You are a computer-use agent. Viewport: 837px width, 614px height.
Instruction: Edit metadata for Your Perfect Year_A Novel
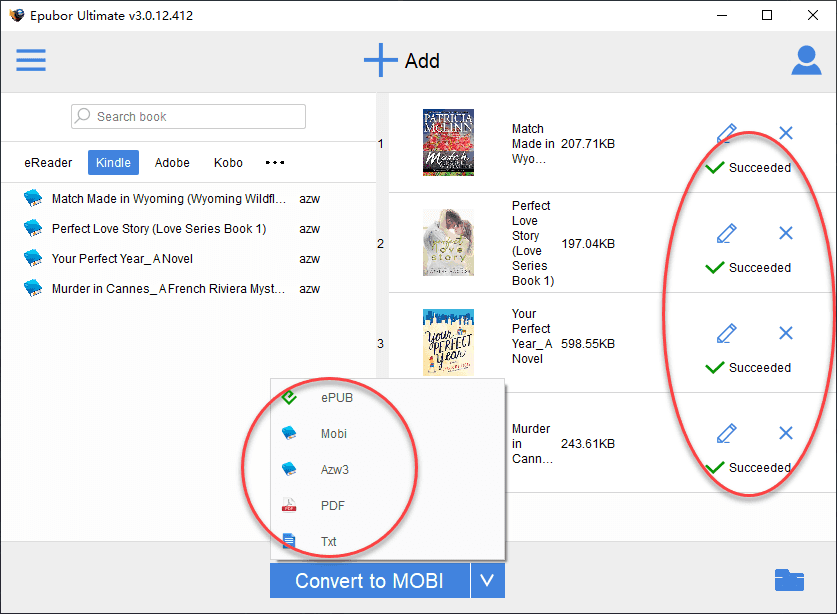(727, 333)
